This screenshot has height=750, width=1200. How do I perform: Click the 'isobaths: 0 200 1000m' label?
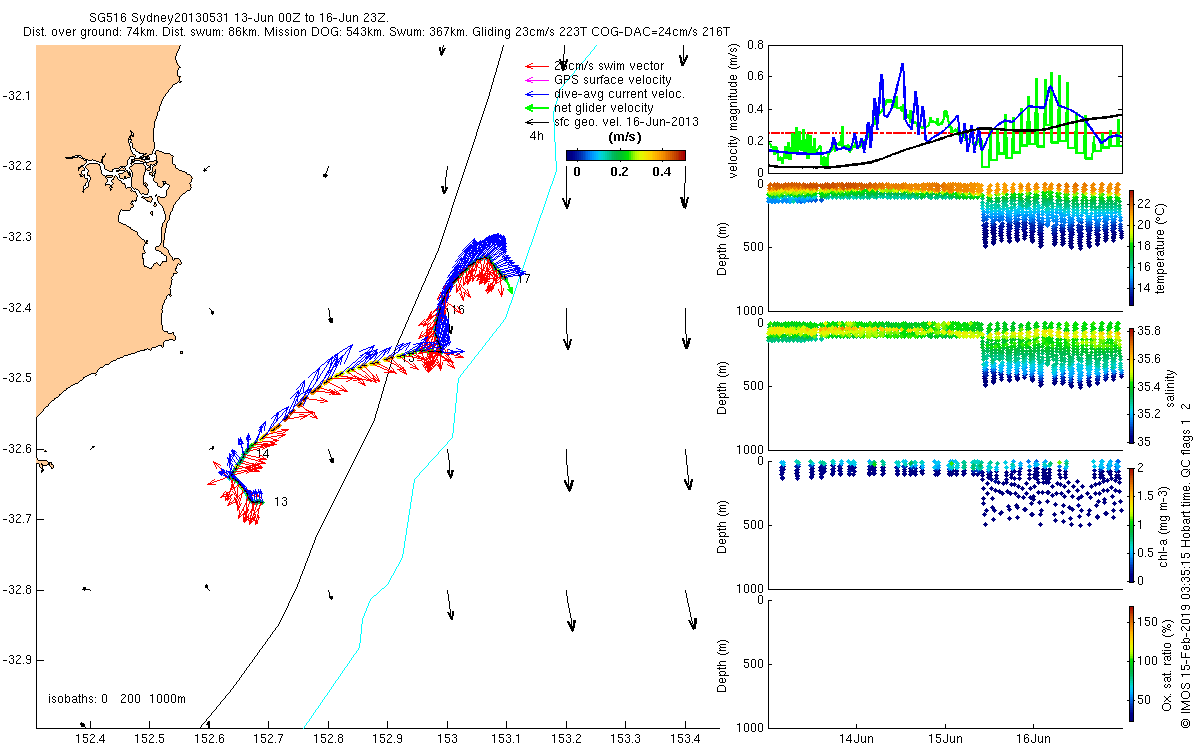click(x=115, y=699)
